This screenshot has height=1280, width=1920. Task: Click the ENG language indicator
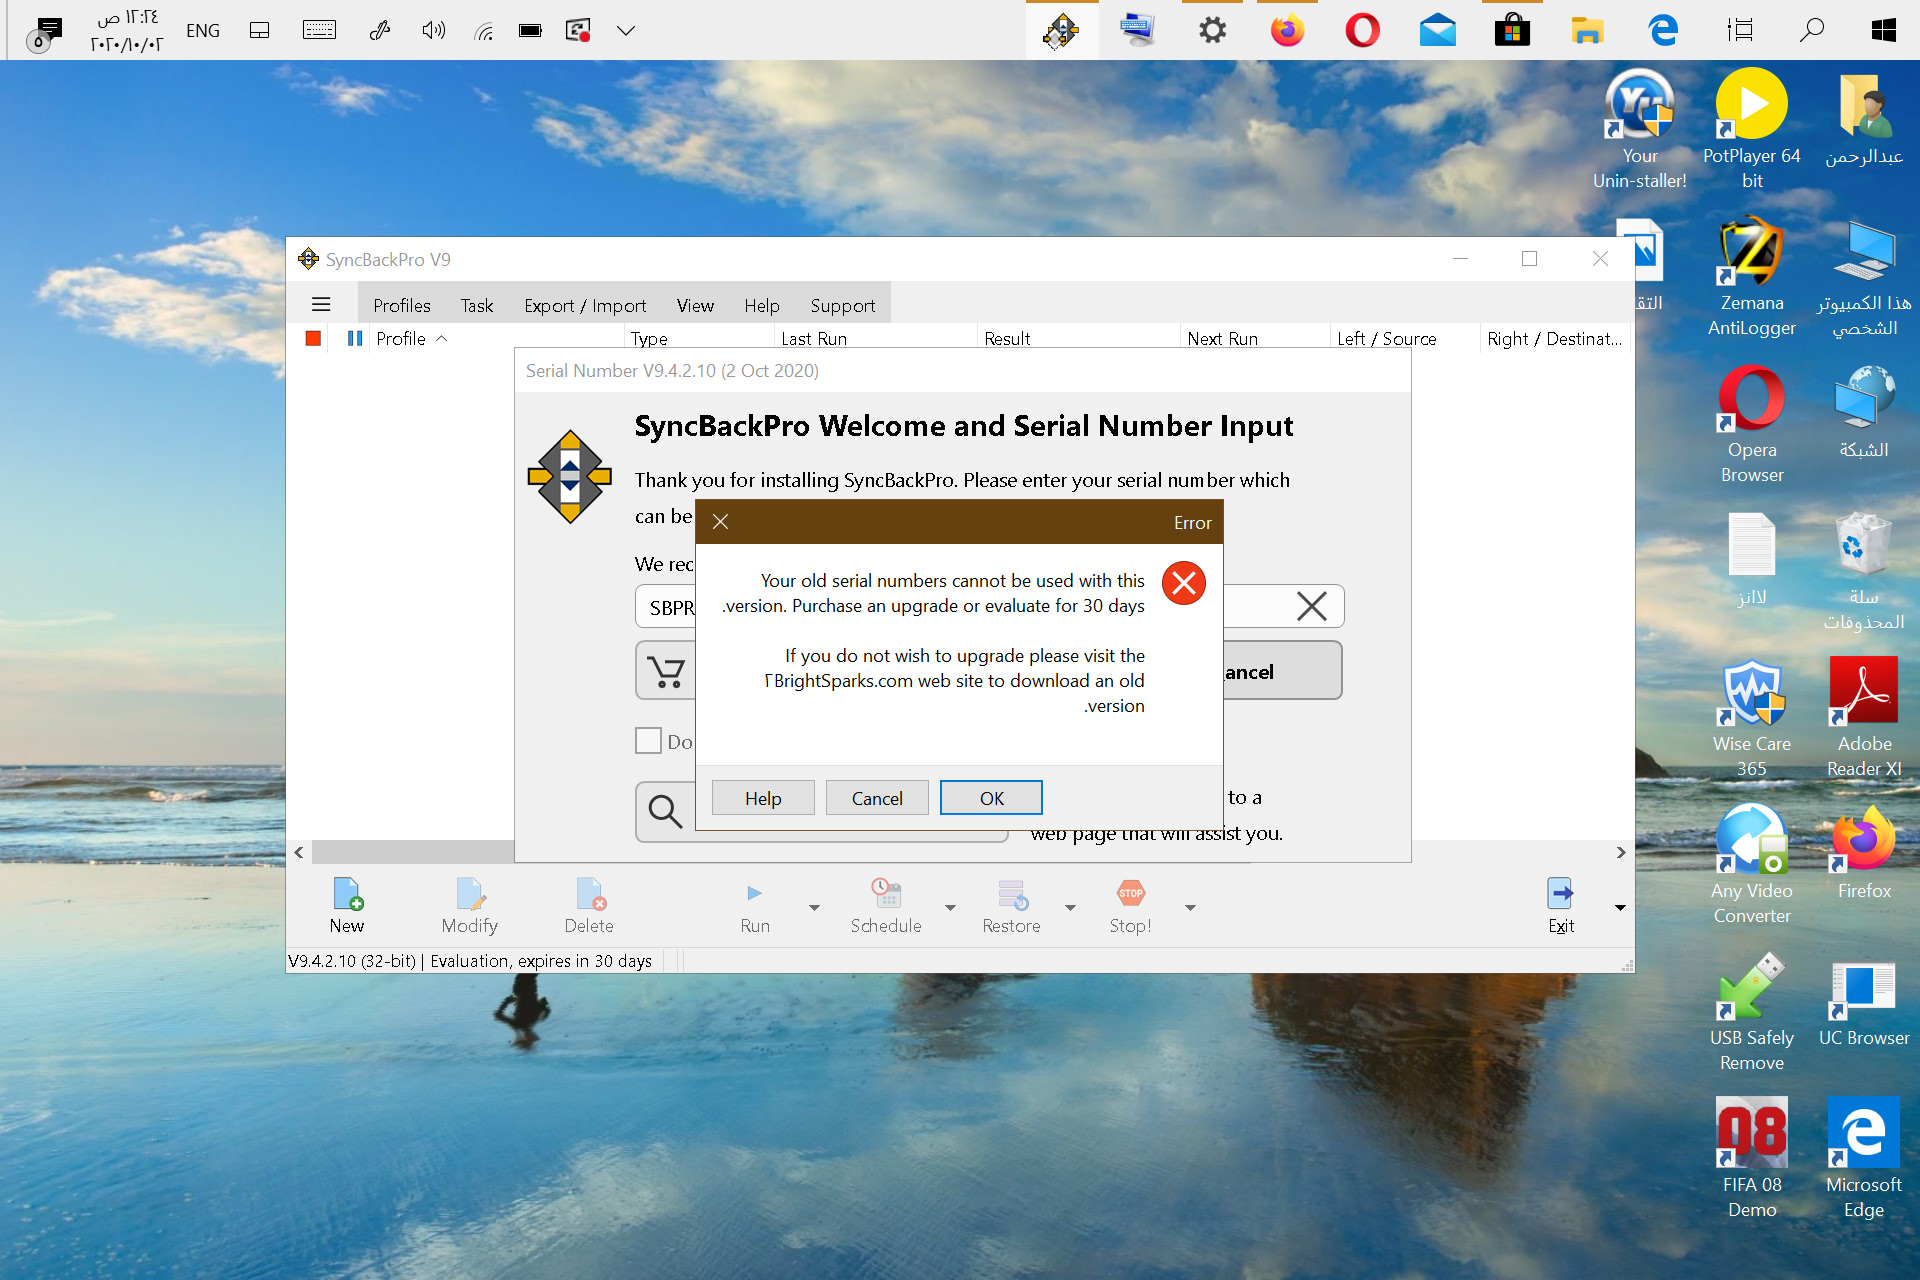[x=203, y=31]
